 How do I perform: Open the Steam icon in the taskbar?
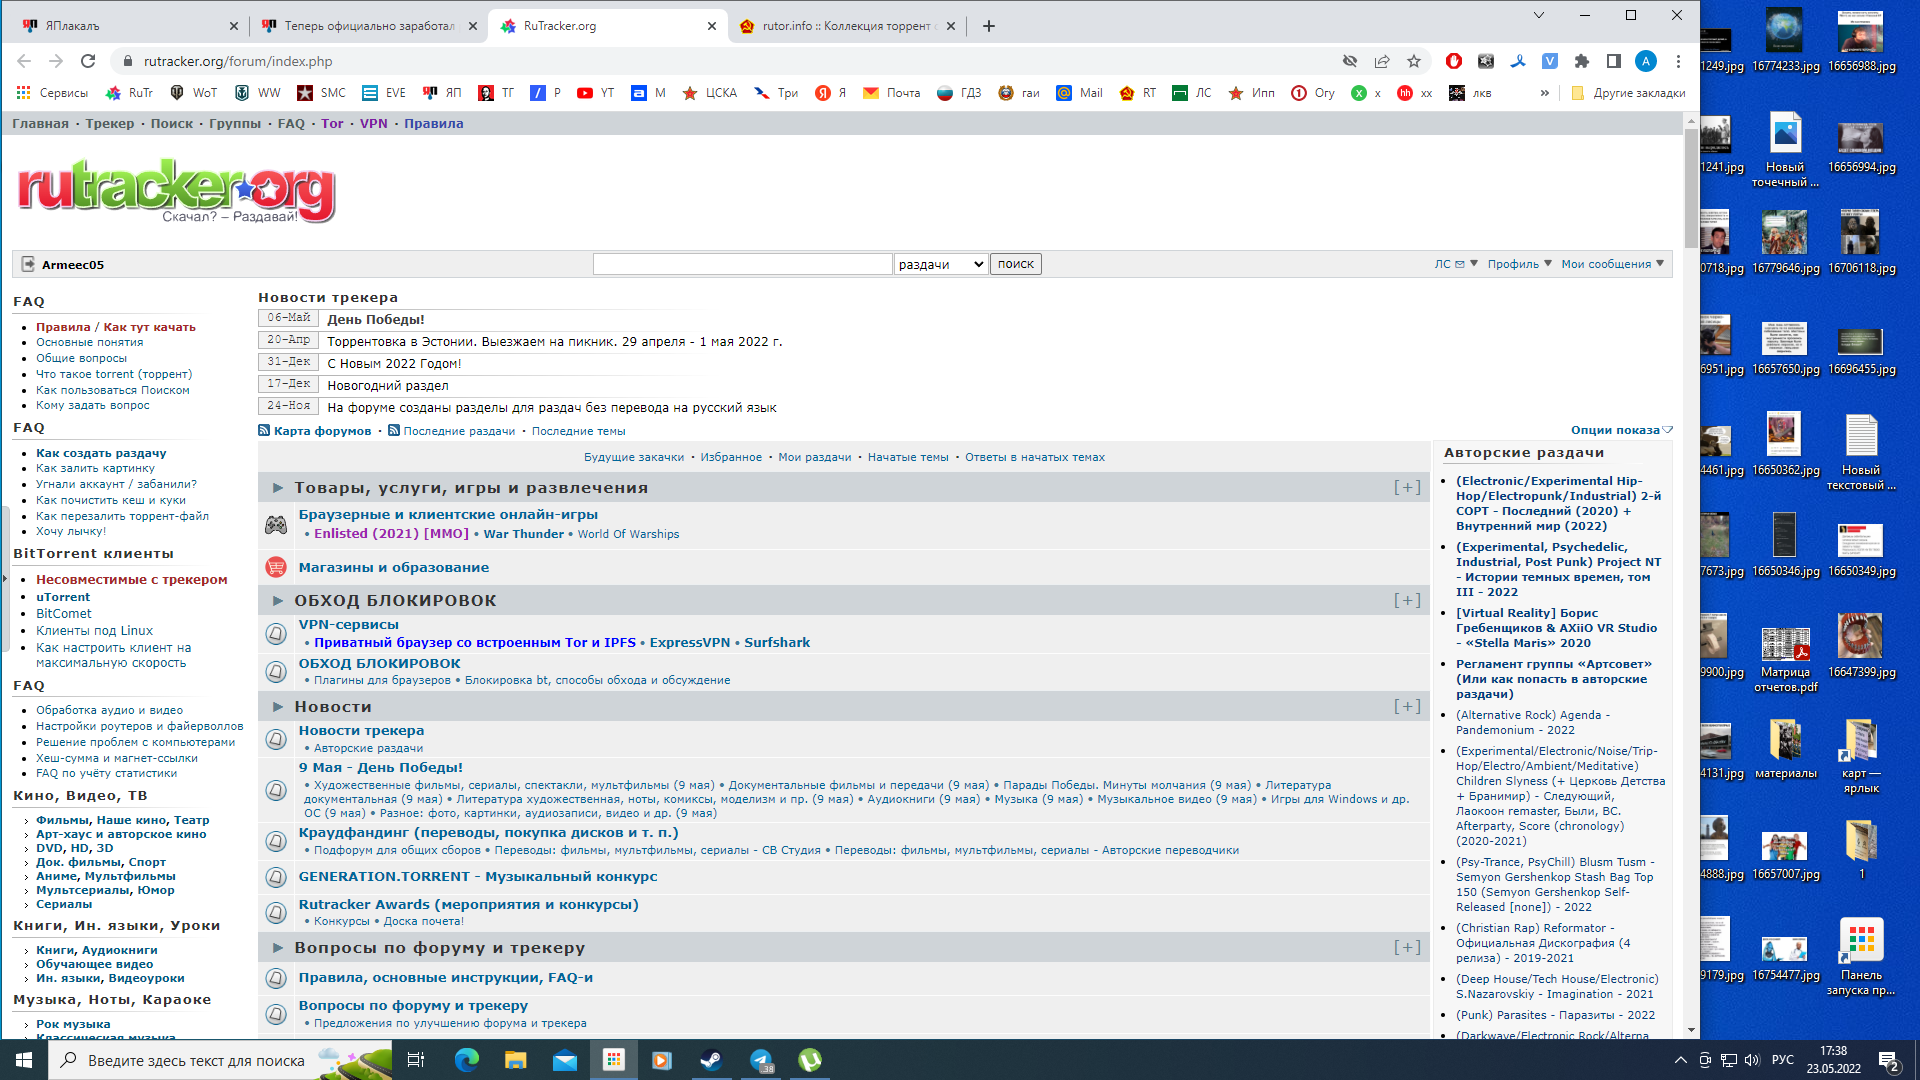(711, 1060)
